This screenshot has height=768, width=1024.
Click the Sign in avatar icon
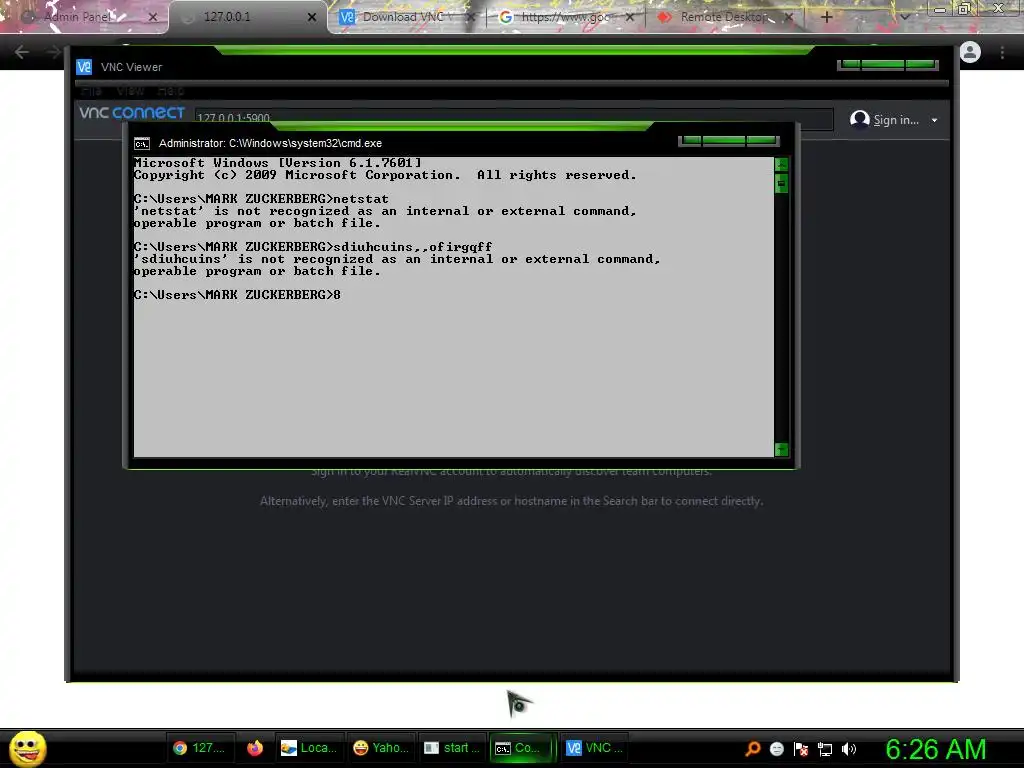tap(859, 120)
